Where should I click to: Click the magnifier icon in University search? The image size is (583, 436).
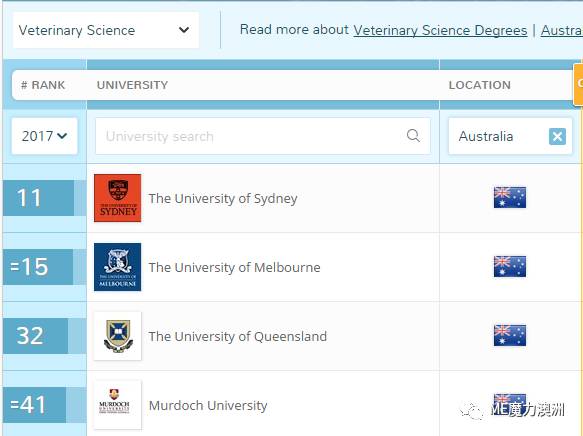pyautogui.click(x=413, y=136)
